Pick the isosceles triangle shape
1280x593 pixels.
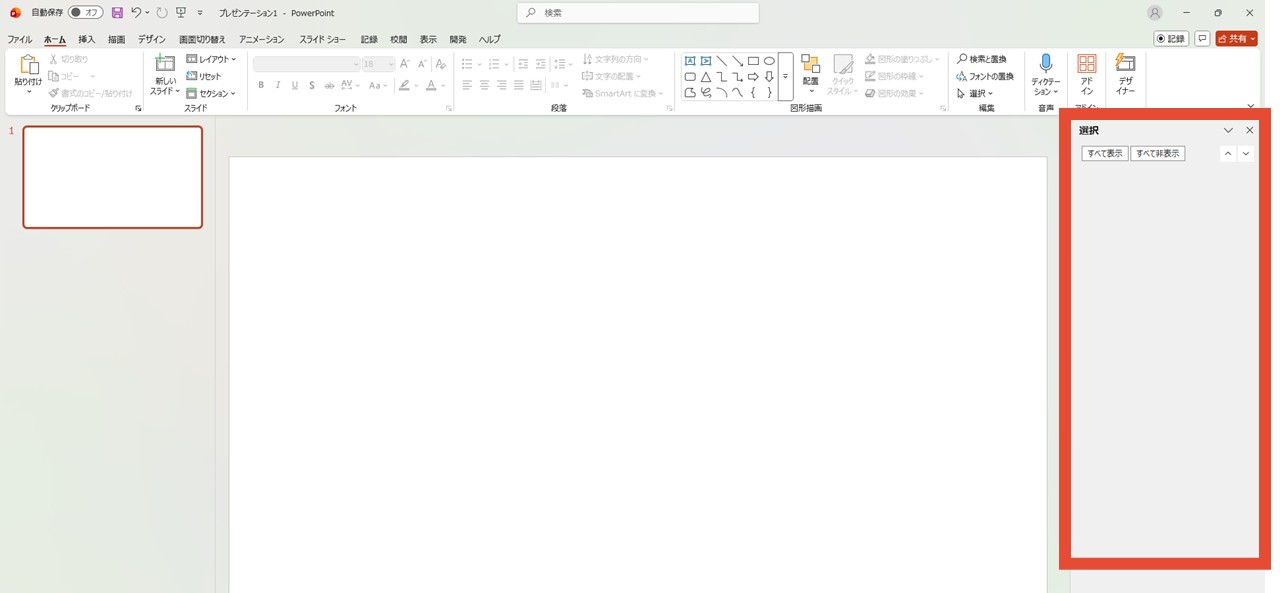(706, 77)
